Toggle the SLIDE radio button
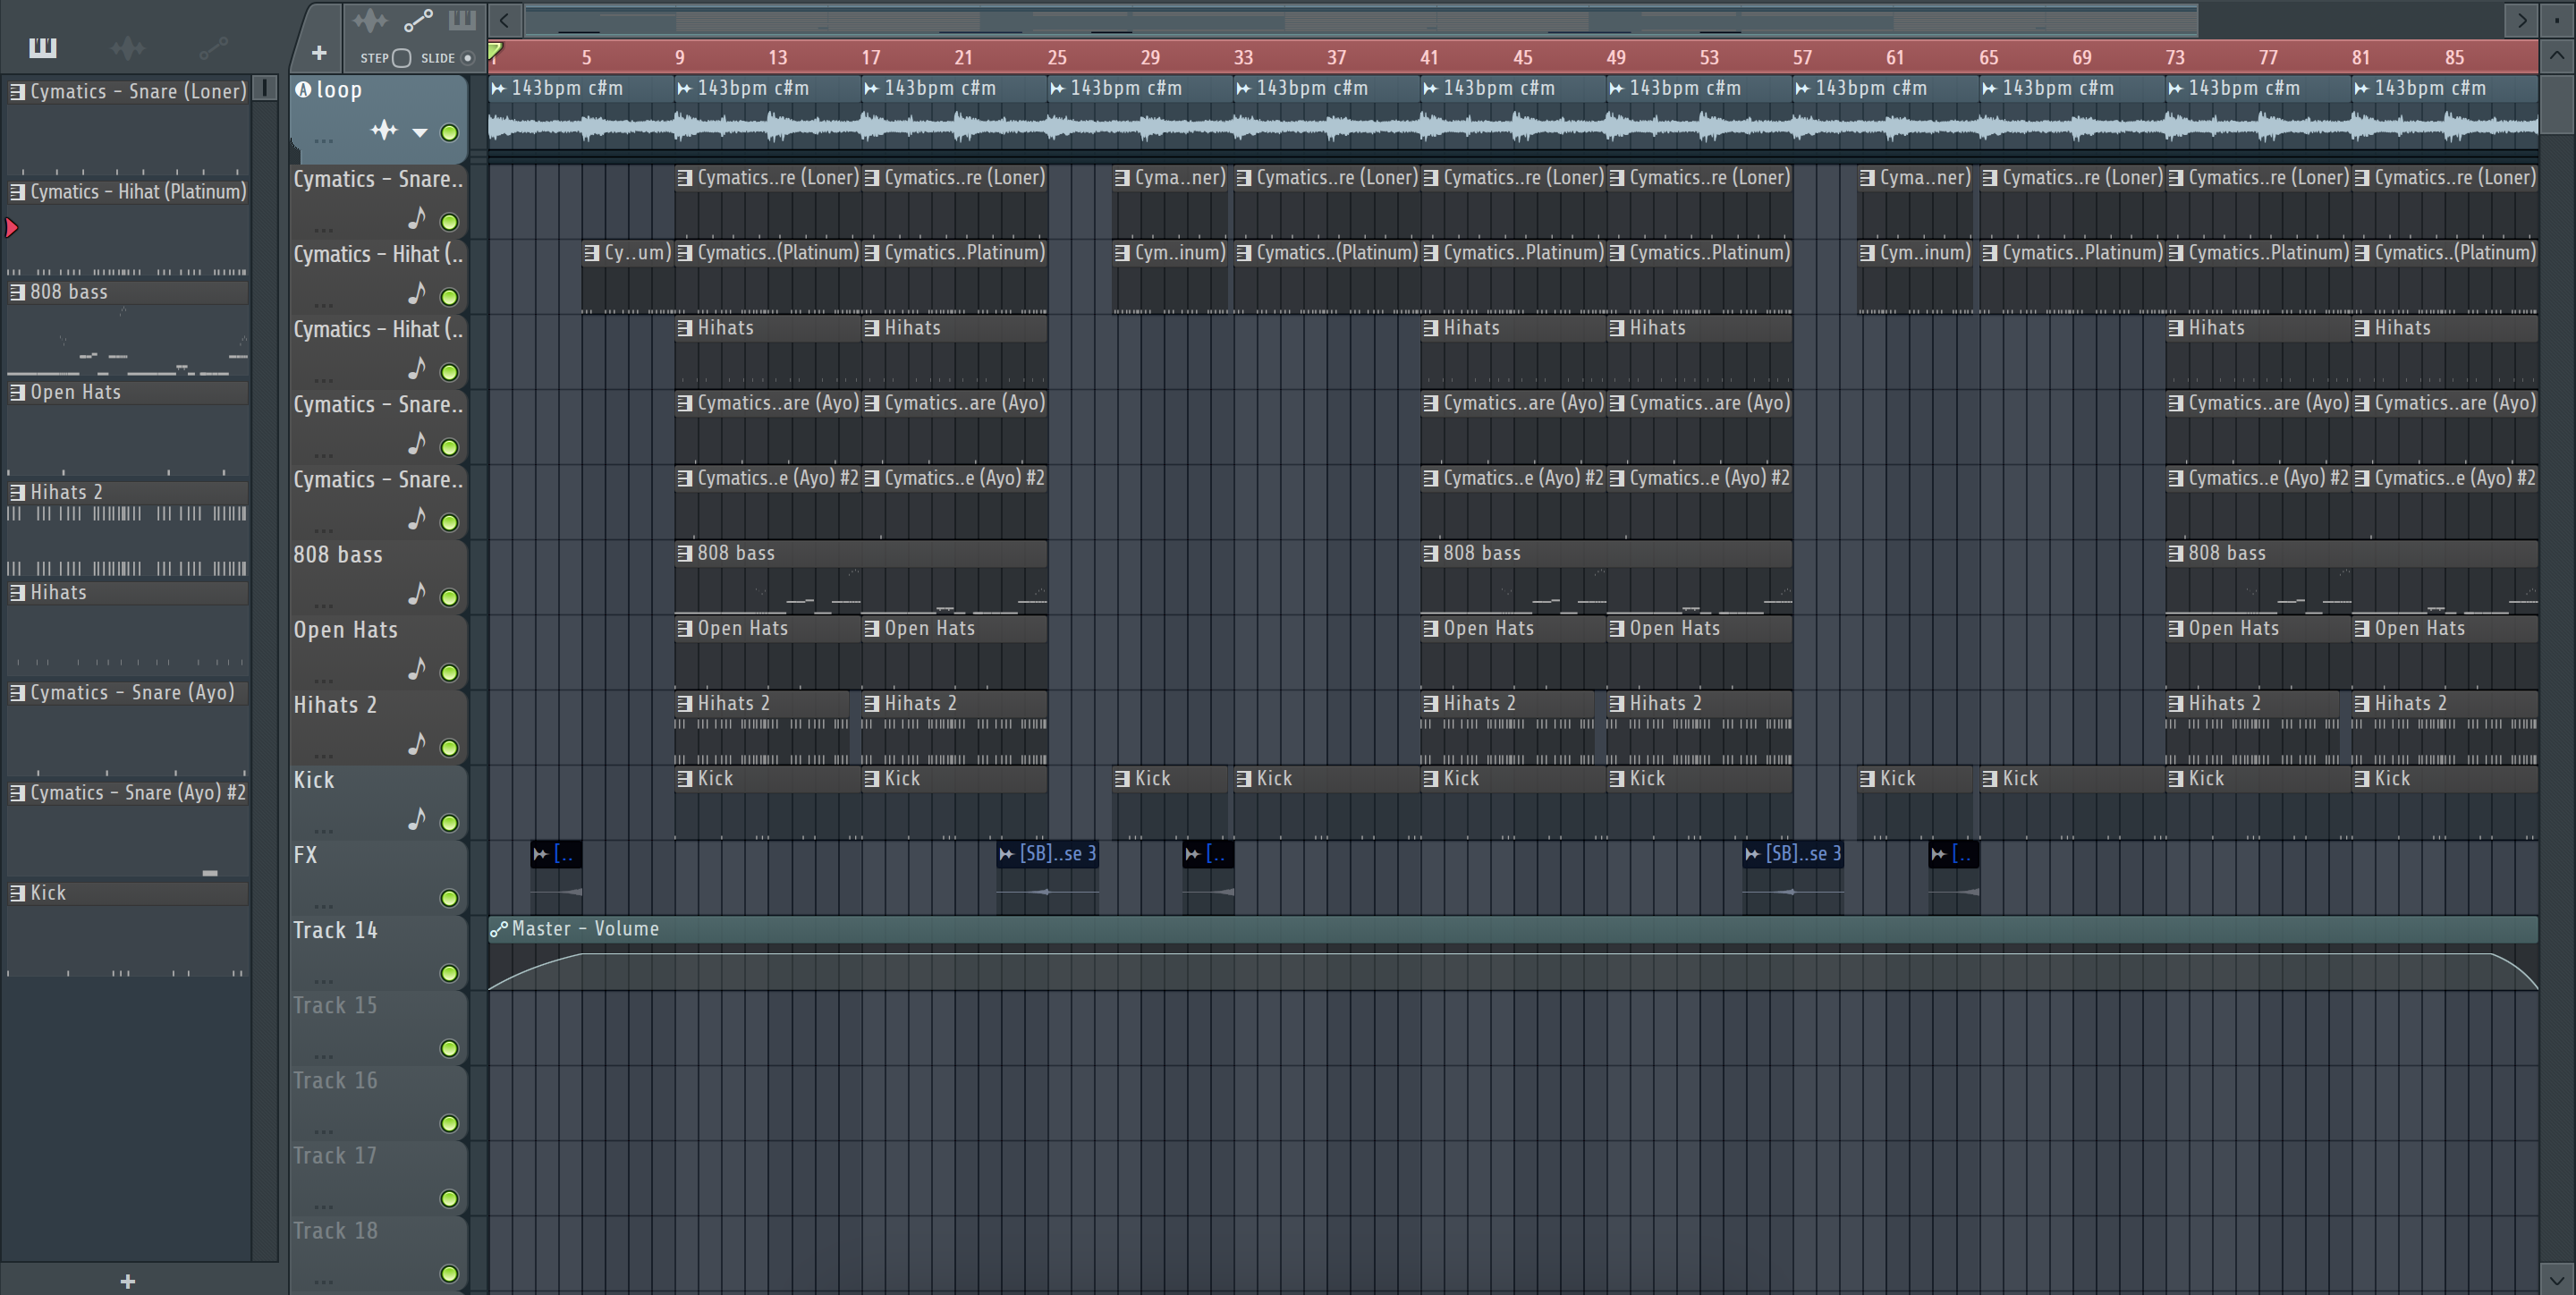2576x1295 pixels. coord(467,58)
